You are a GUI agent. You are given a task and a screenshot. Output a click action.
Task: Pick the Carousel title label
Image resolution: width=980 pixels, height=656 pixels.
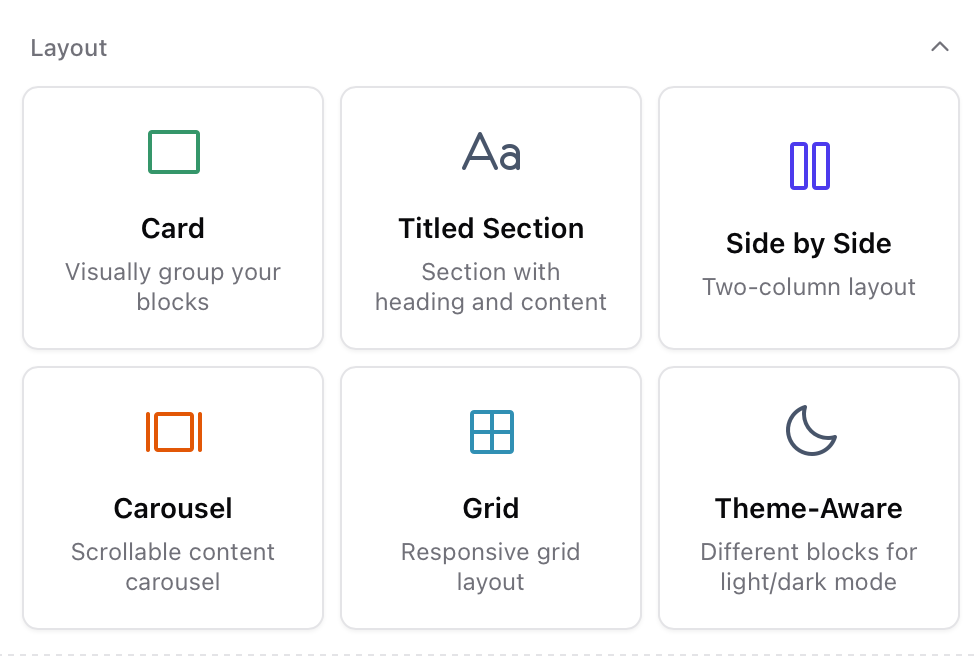(173, 508)
